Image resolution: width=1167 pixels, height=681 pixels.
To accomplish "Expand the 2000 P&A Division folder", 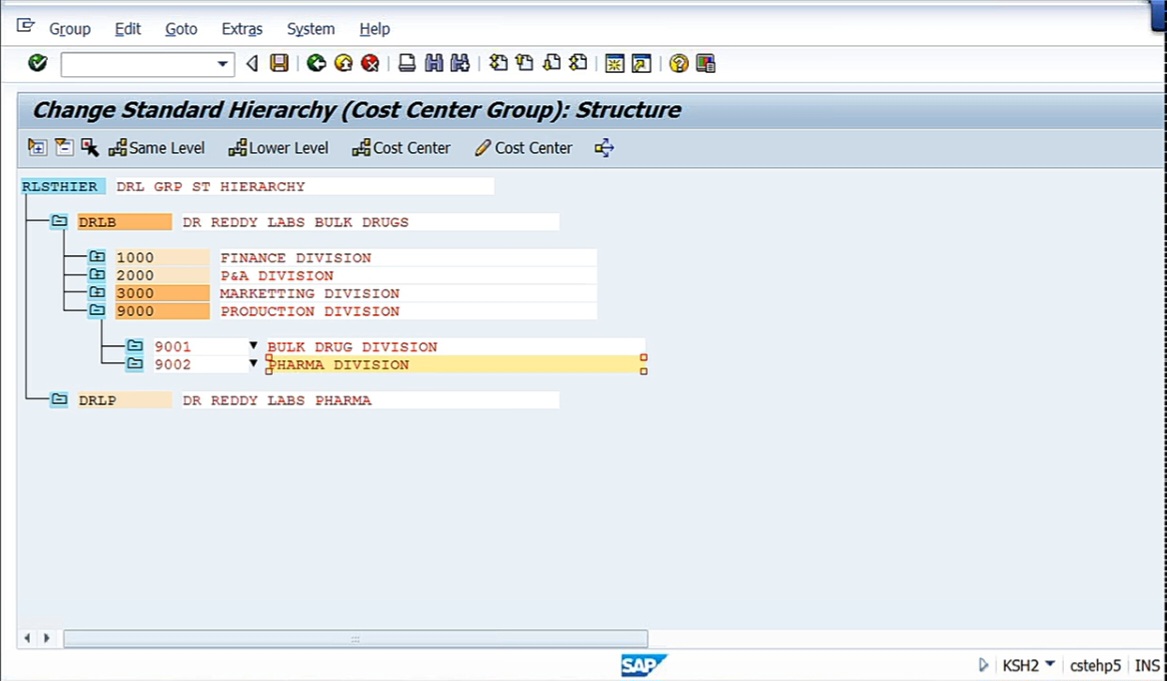I will (x=97, y=275).
